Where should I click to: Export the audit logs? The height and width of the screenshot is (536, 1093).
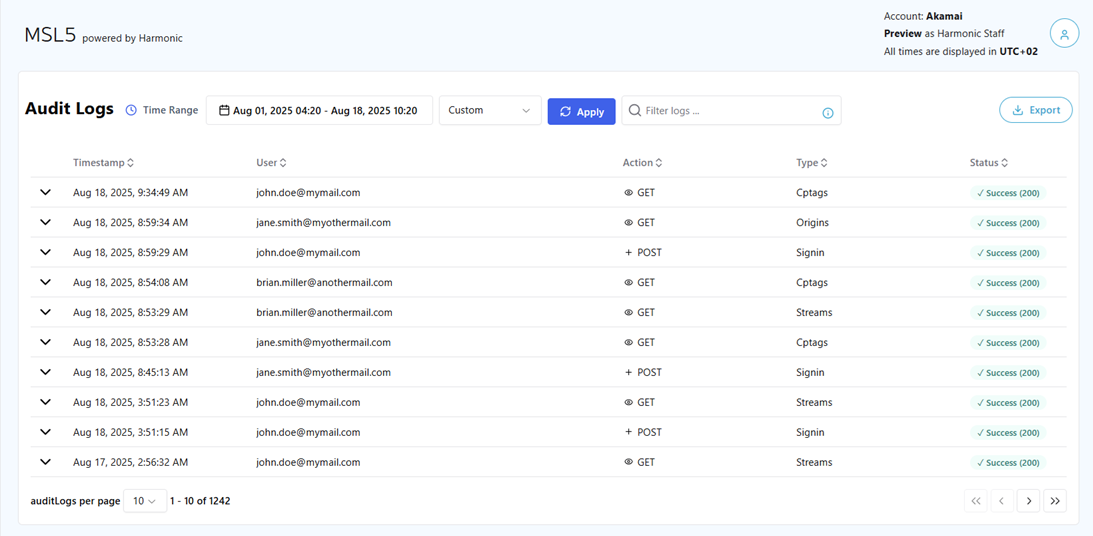pyautogui.click(x=1035, y=110)
